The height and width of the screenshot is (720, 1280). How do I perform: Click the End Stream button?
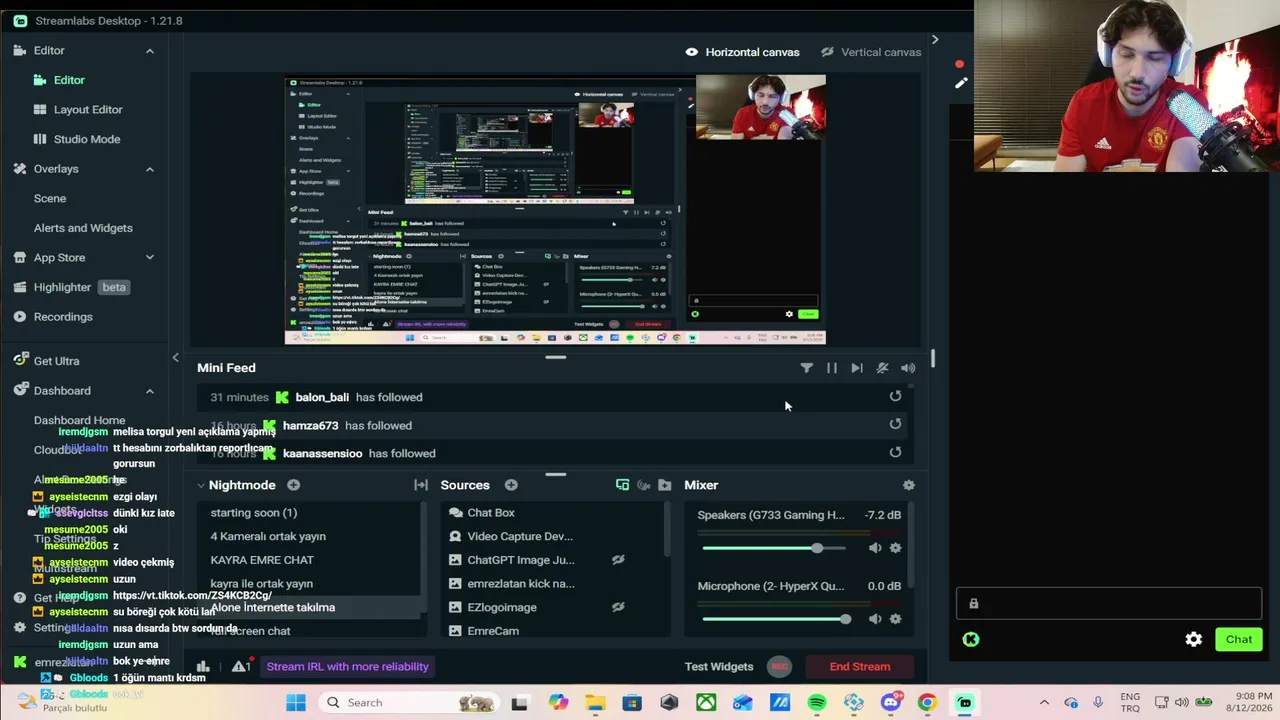(x=860, y=667)
